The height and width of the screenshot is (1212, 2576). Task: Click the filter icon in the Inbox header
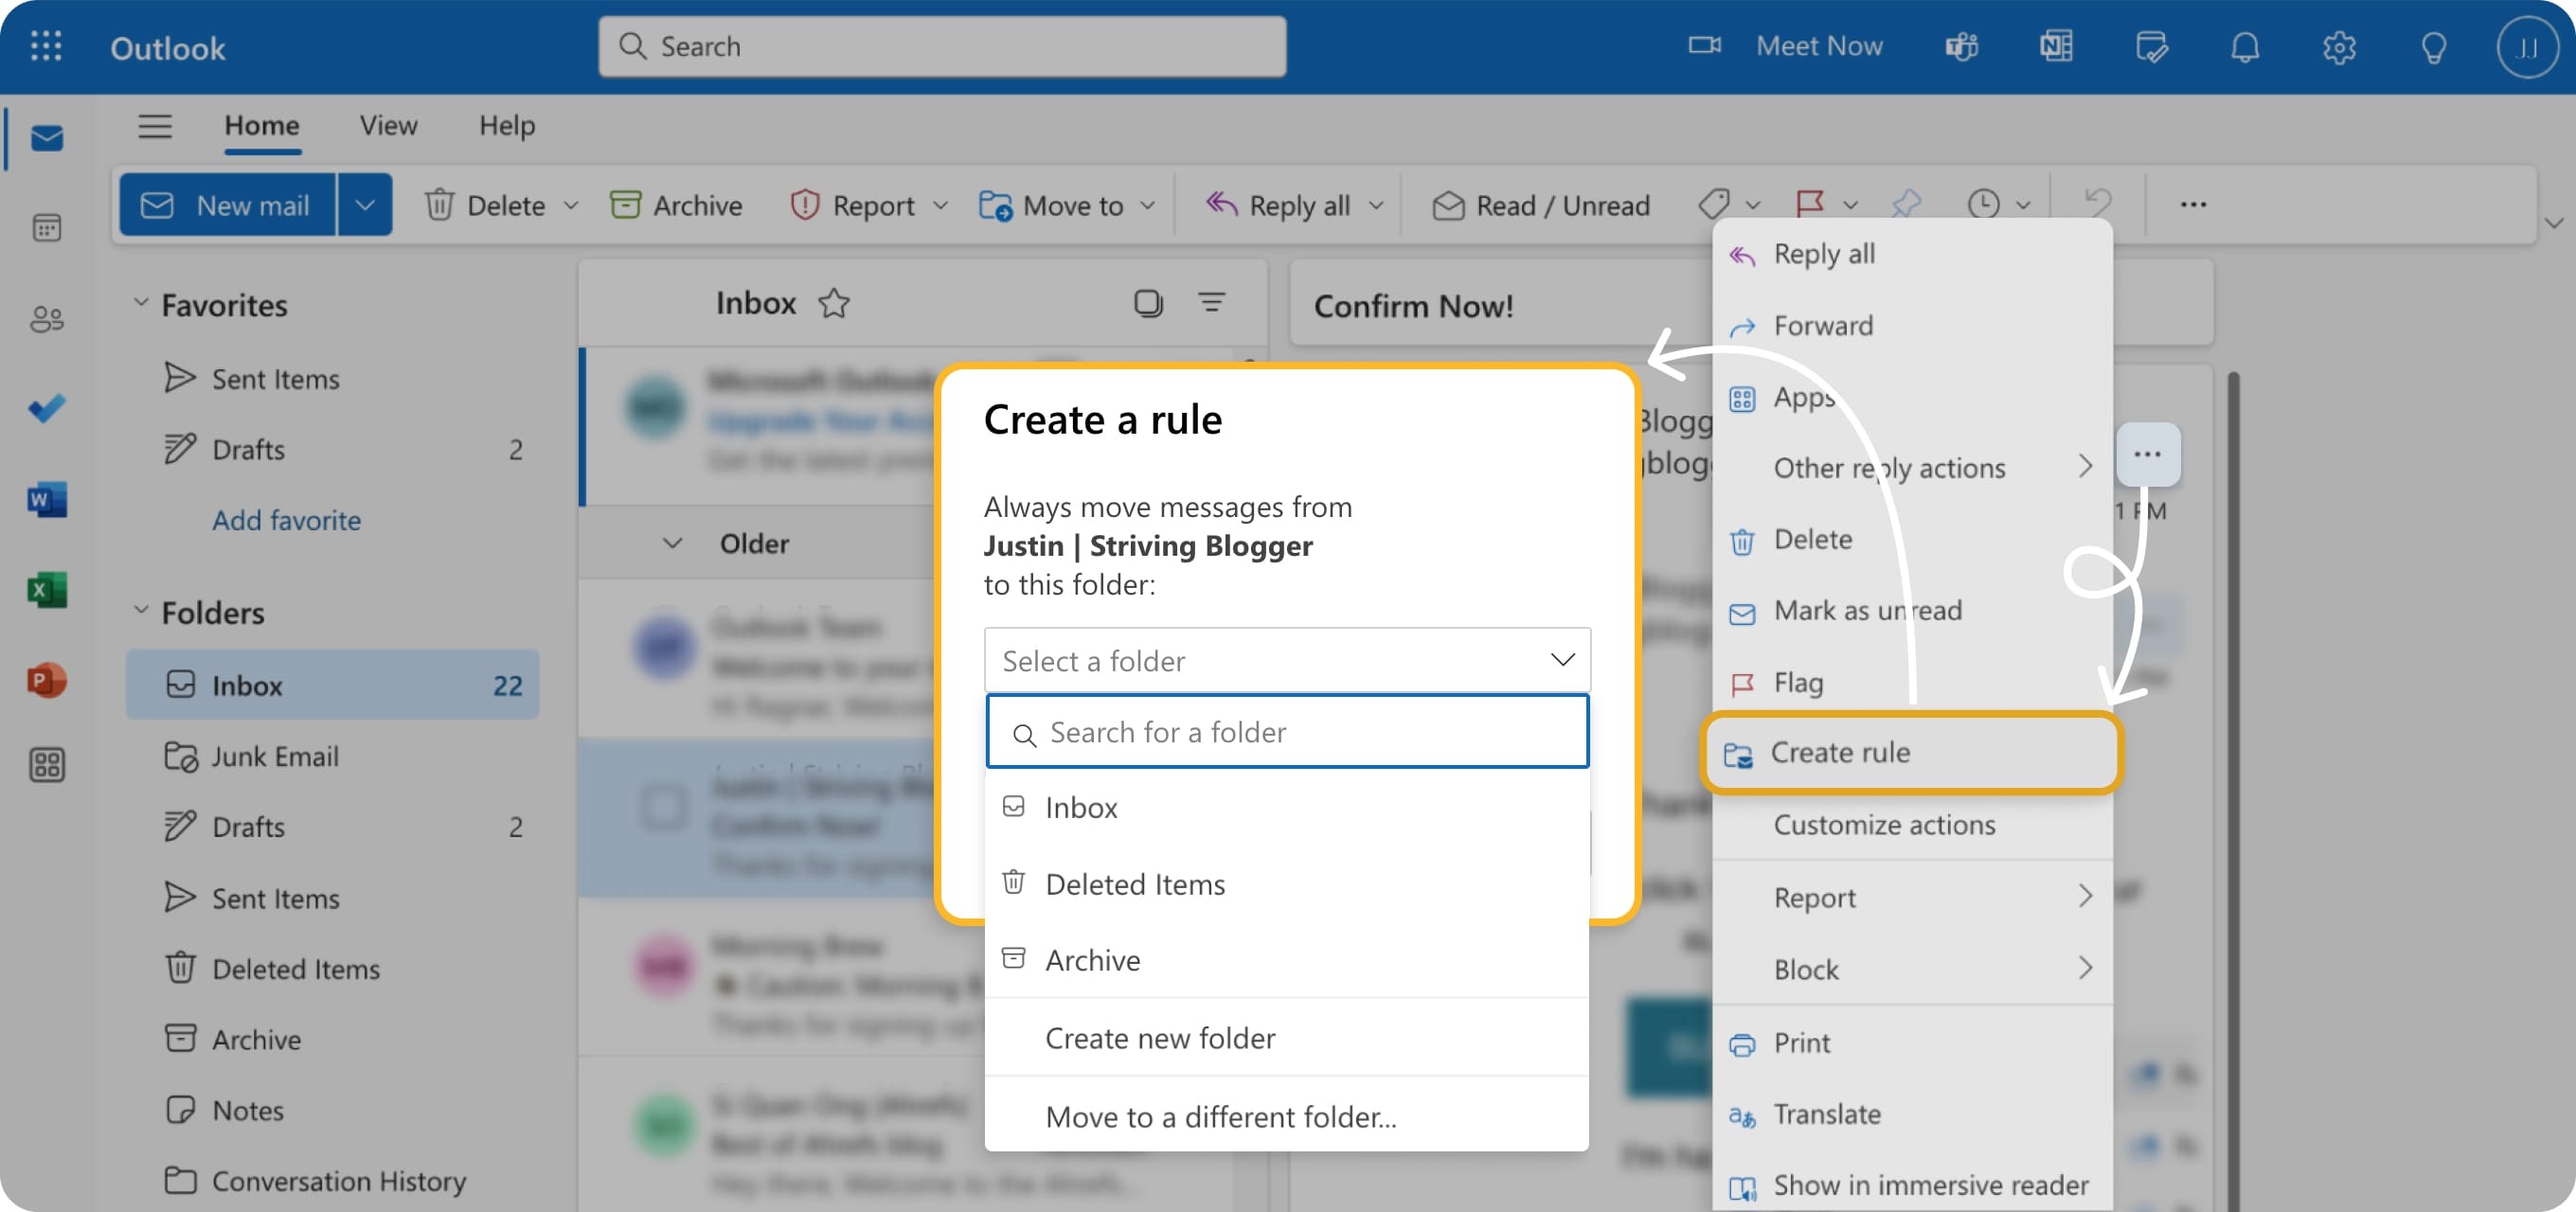coord(1213,302)
